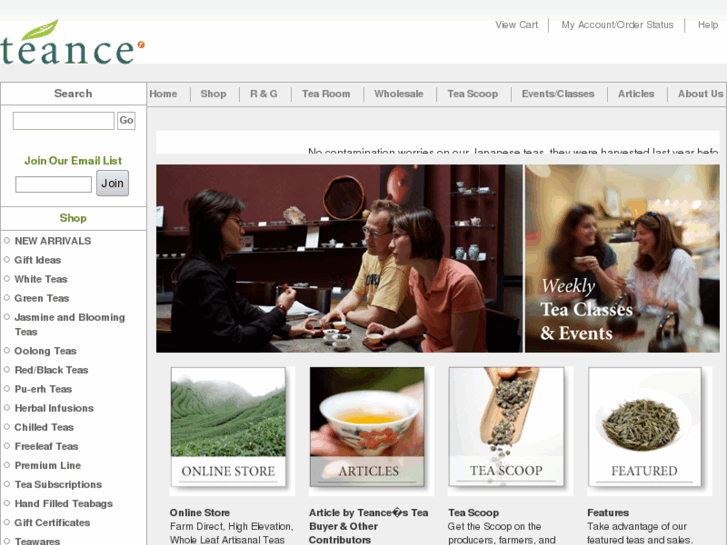The height and width of the screenshot is (545, 727).
Task: Open the R & G menu item
Action: 263,94
